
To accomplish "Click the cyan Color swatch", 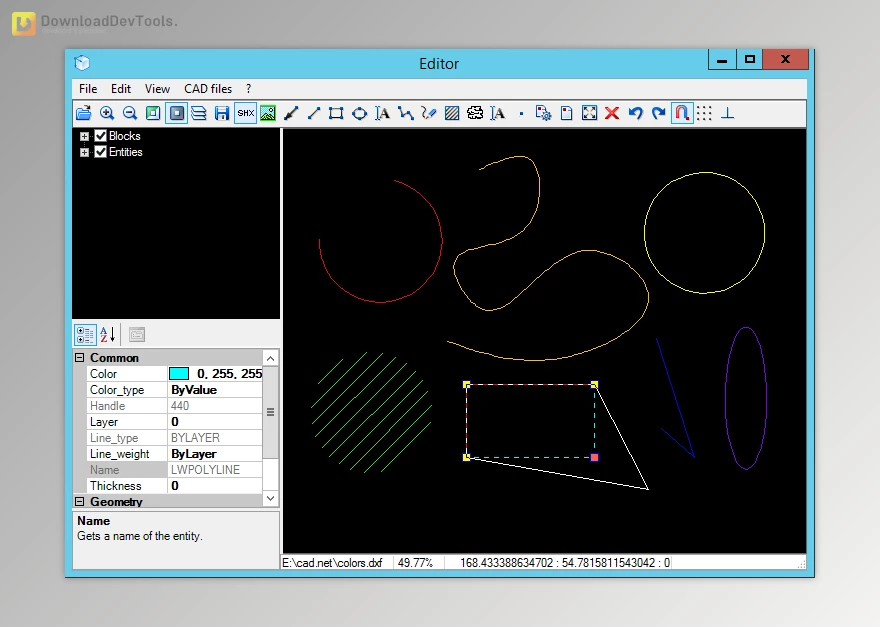I will 179,374.
